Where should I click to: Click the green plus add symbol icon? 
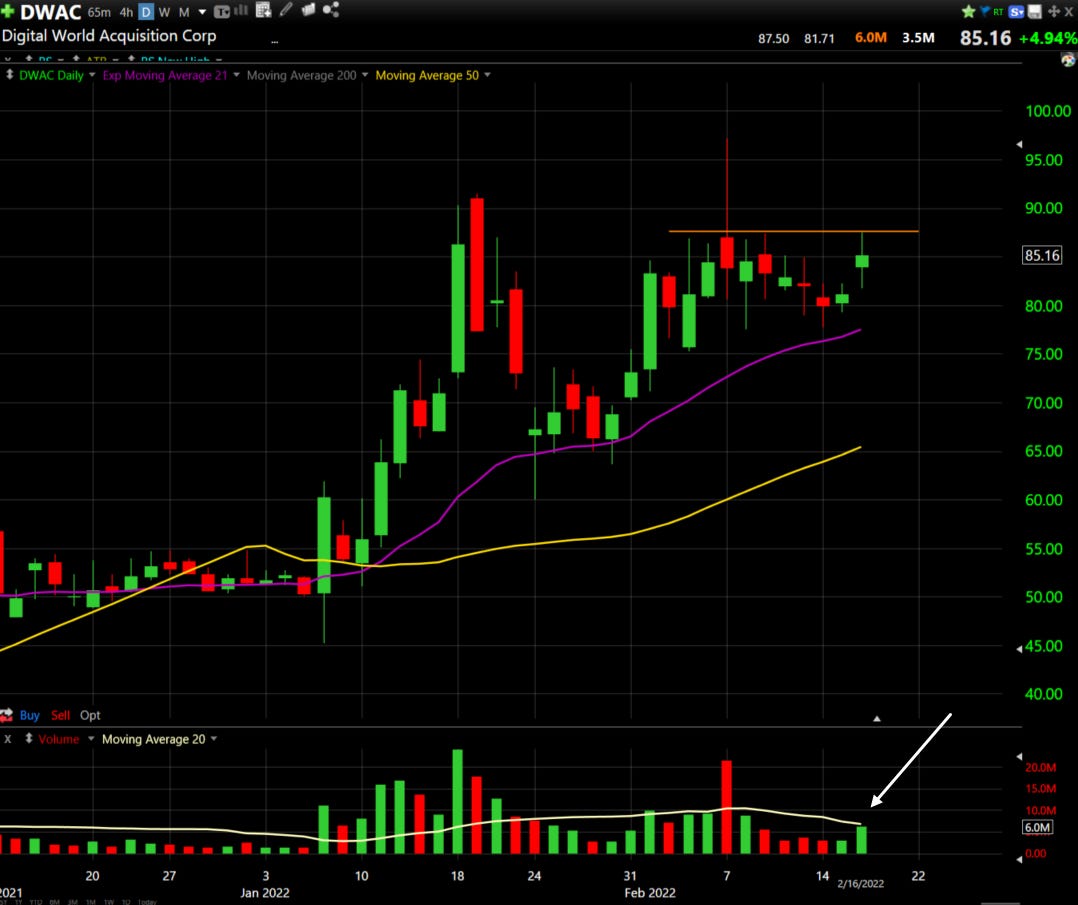click(x=8, y=11)
